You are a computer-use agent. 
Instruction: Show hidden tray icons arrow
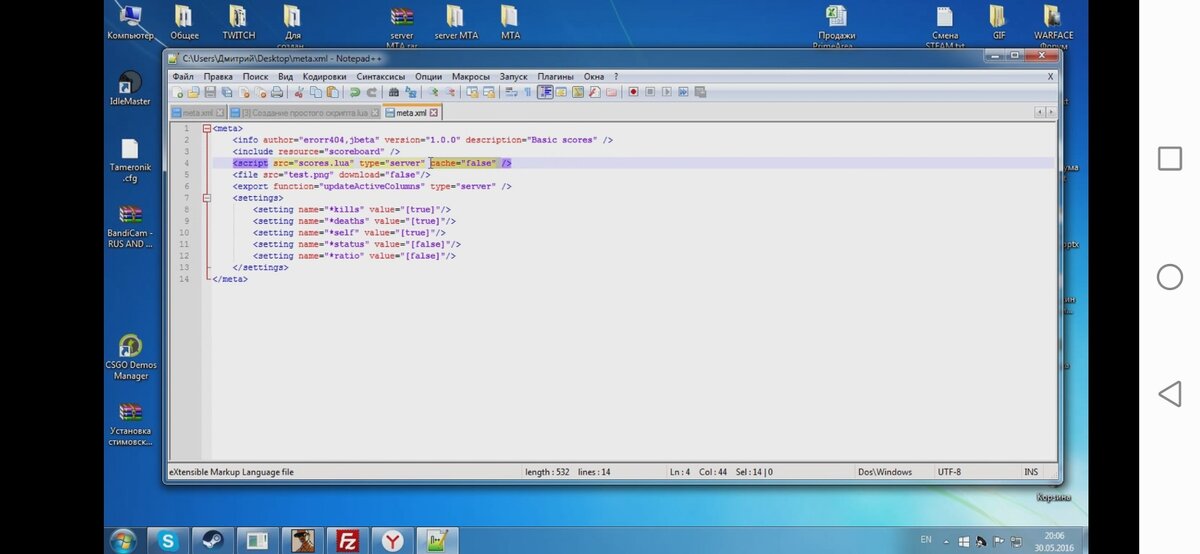[945, 541]
